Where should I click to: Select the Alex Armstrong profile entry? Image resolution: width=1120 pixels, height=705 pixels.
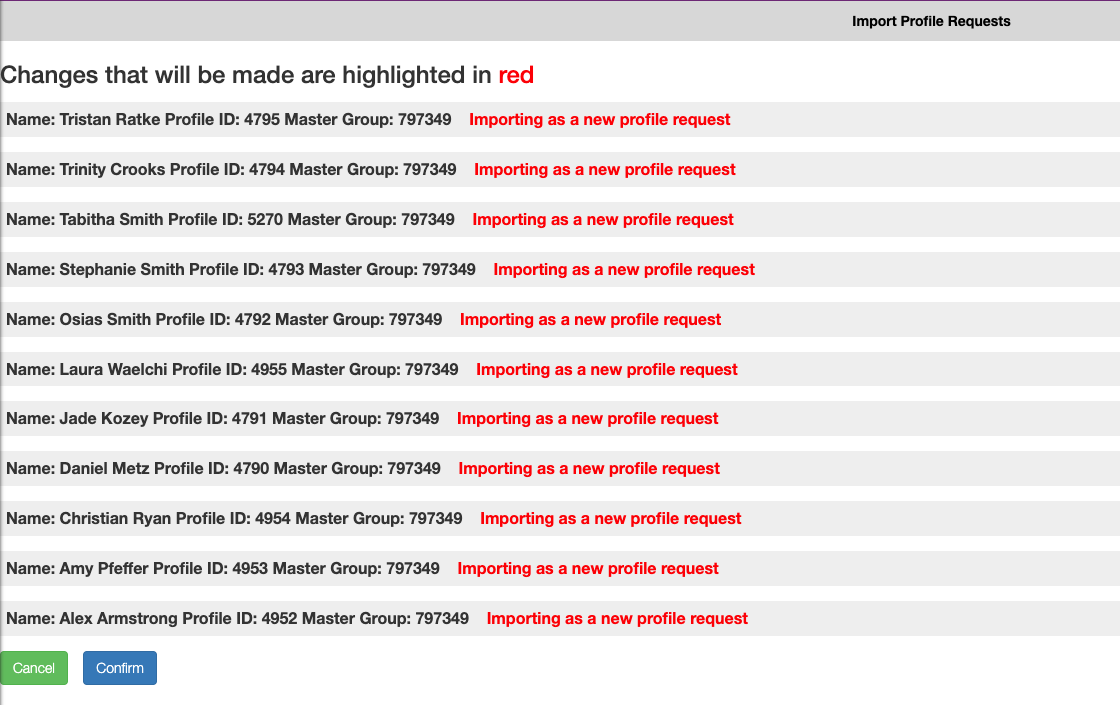click(237, 619)
